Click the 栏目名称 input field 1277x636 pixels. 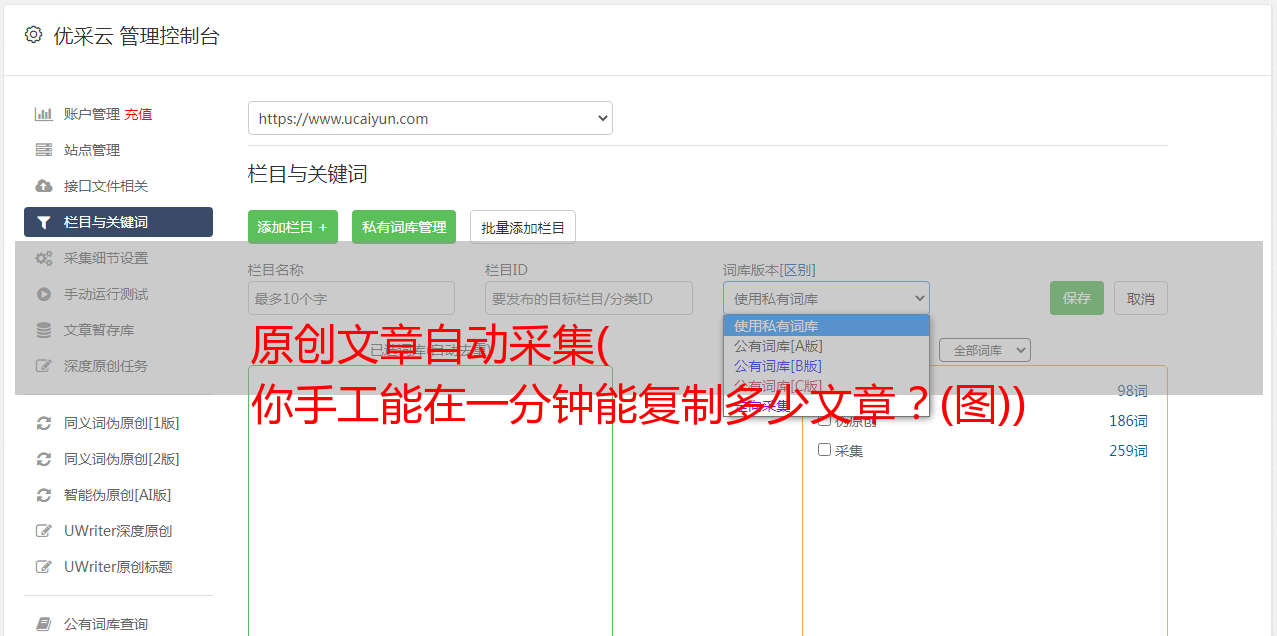(351, 298)
